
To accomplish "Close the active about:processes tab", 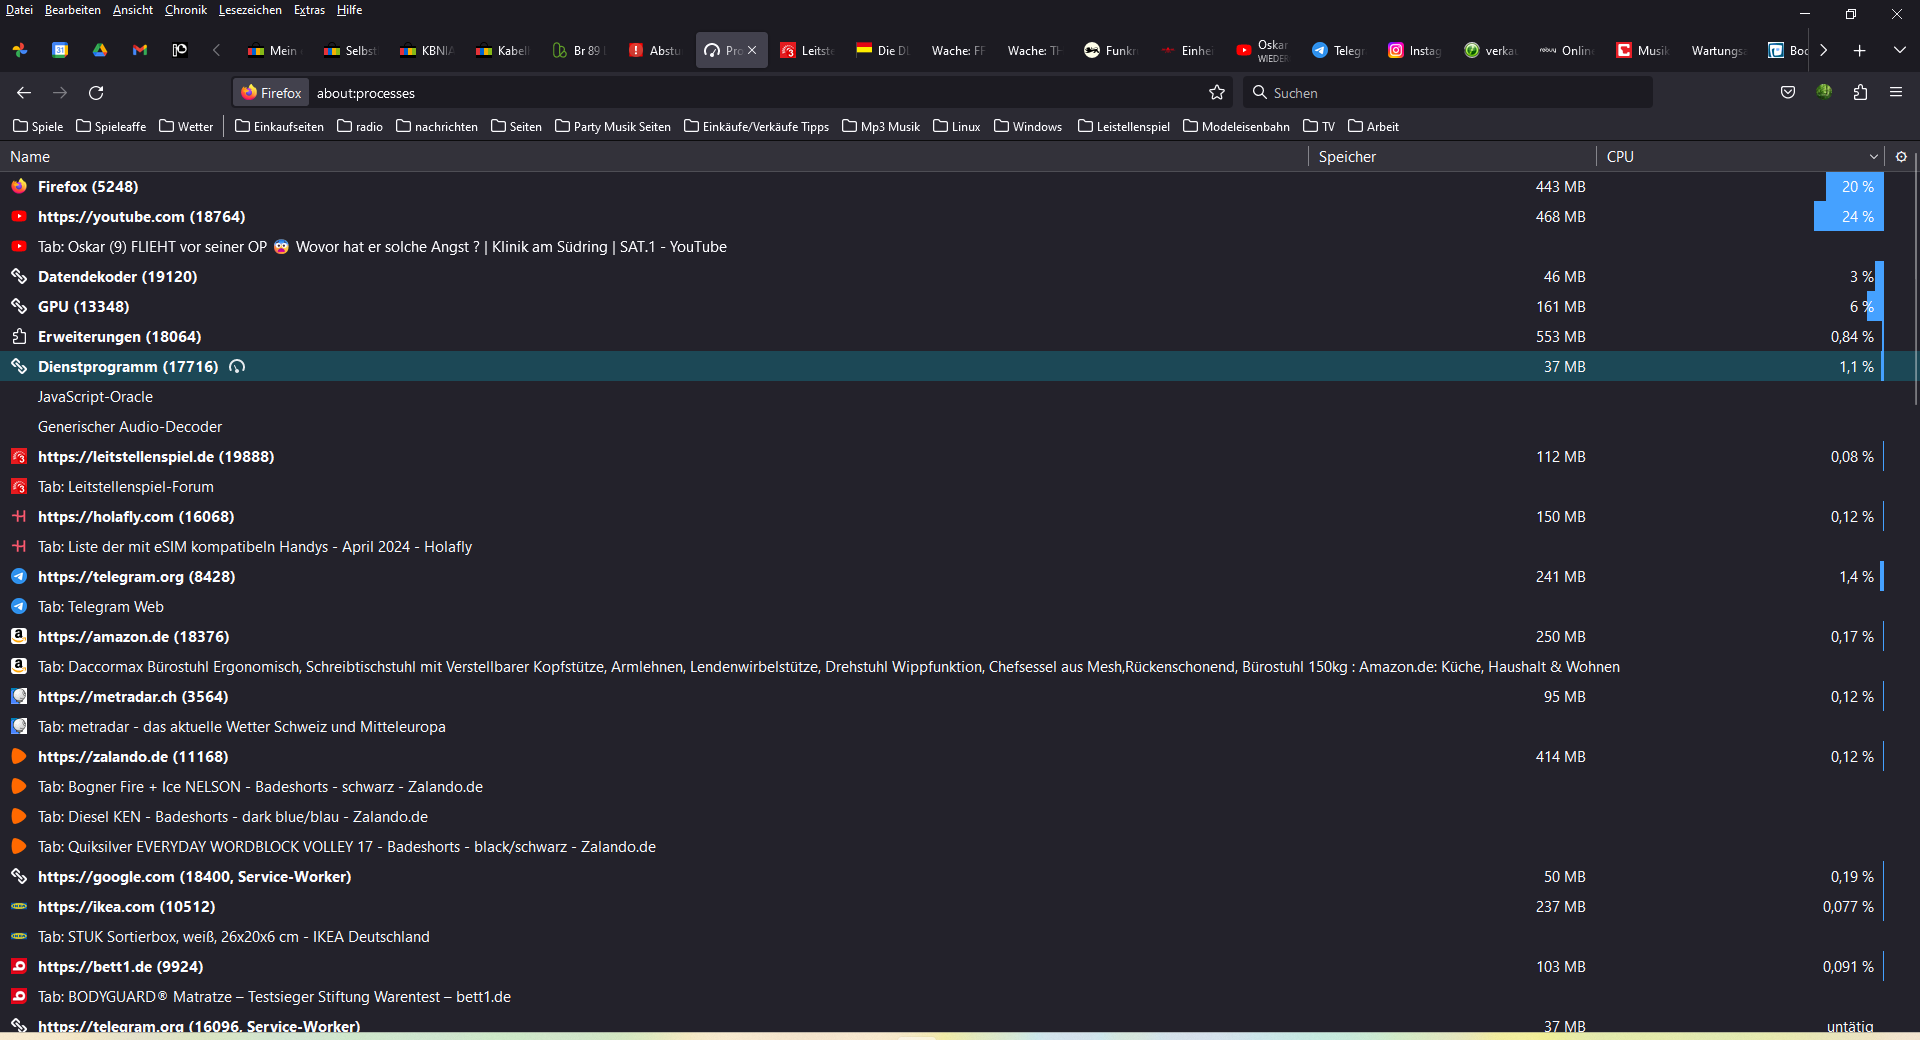I will [x=752, y=50].
